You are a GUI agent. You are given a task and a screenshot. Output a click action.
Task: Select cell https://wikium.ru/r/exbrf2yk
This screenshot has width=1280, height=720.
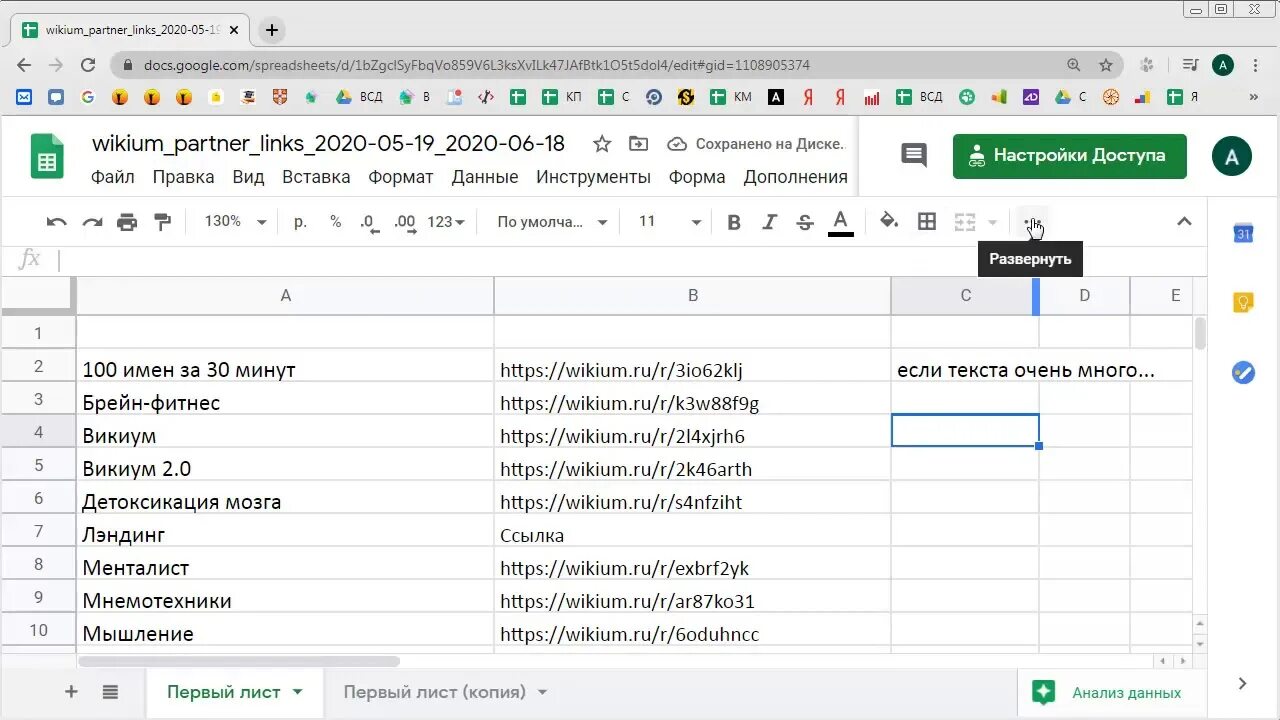(x=692, y=568)
